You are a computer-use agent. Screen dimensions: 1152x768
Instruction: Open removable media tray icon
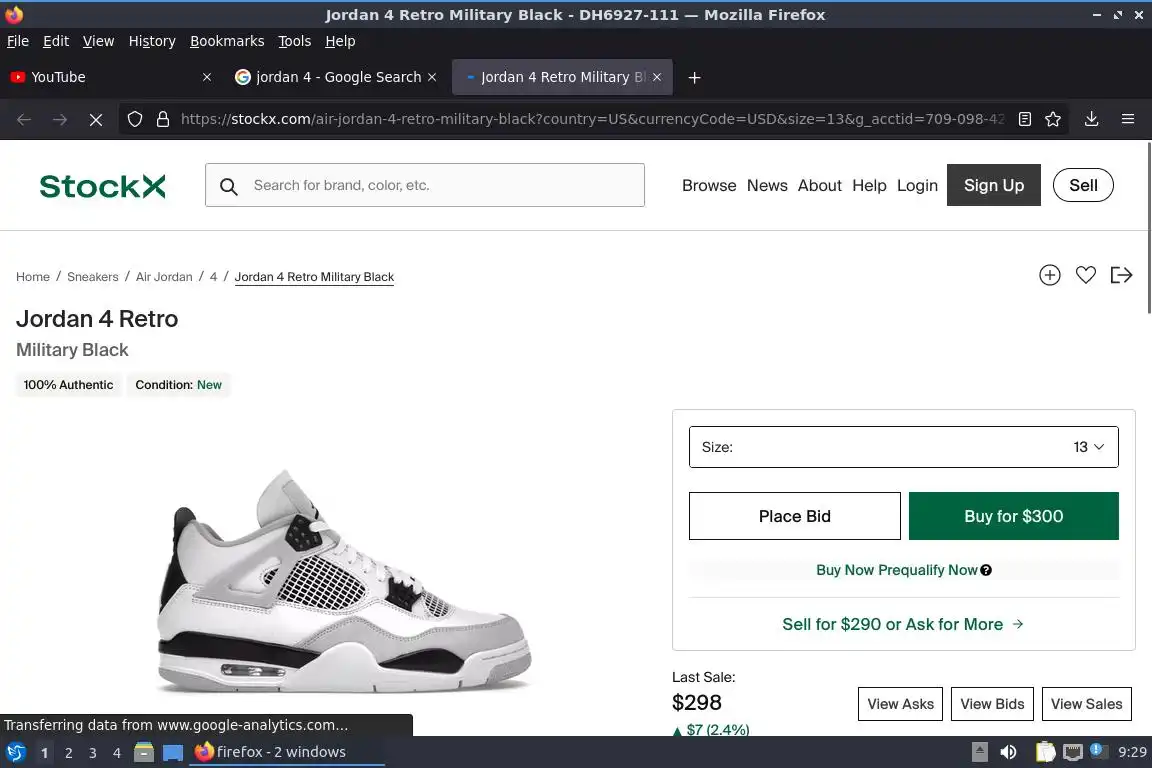[x=979, y=752]
